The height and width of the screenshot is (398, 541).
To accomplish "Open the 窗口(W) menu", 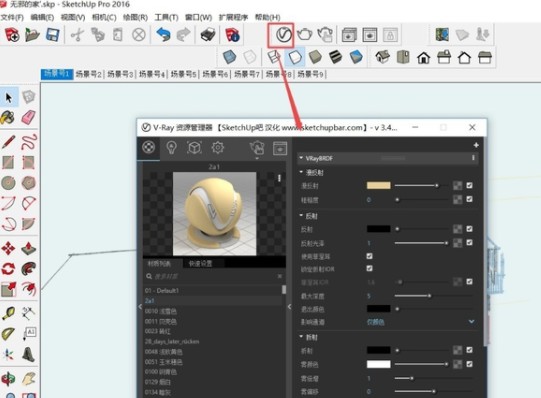I will tap(198, 17).
